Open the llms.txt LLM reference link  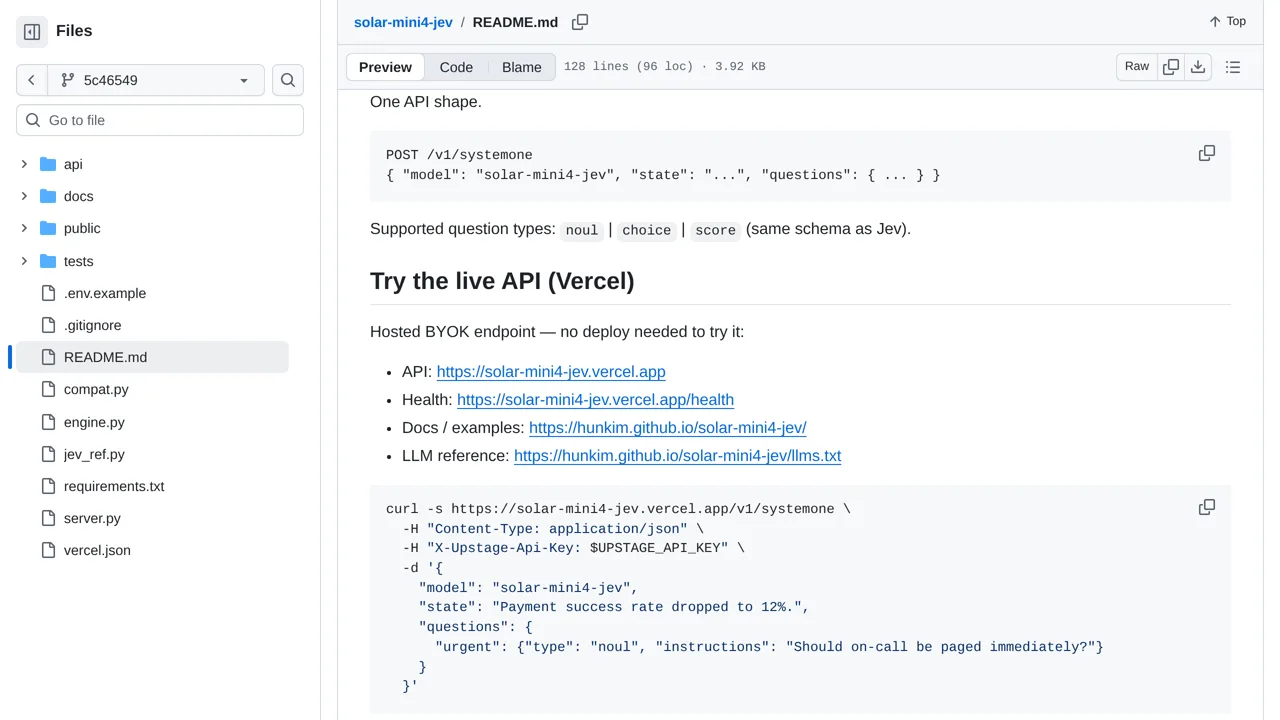[x=677, y=456]
